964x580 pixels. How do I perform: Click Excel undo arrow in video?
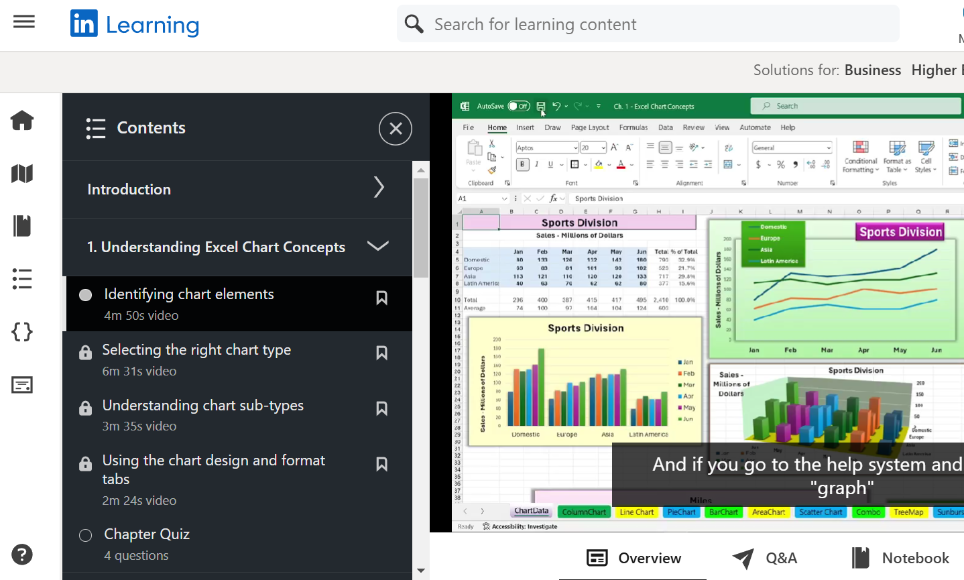[556, 106]
